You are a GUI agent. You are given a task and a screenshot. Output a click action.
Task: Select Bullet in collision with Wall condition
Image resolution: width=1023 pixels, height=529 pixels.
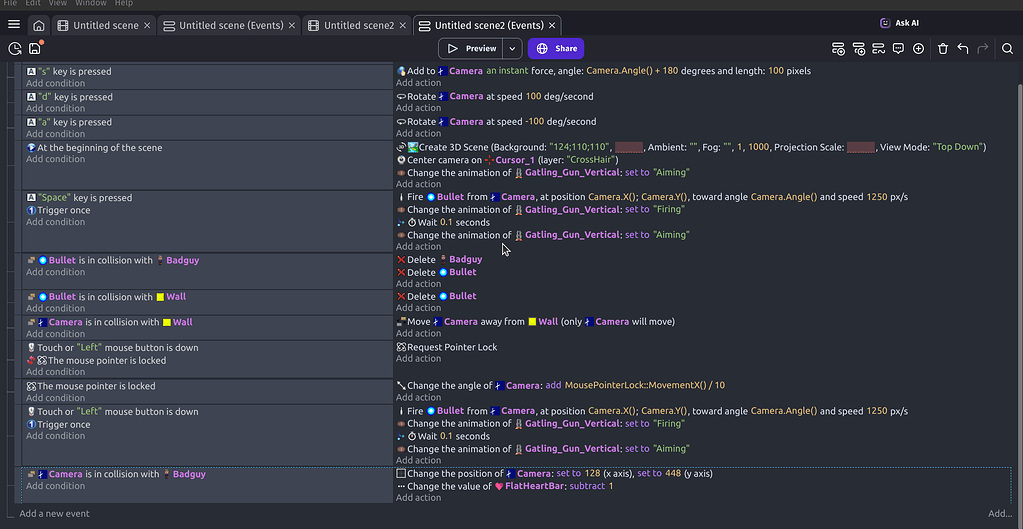(x=106, y=297)
